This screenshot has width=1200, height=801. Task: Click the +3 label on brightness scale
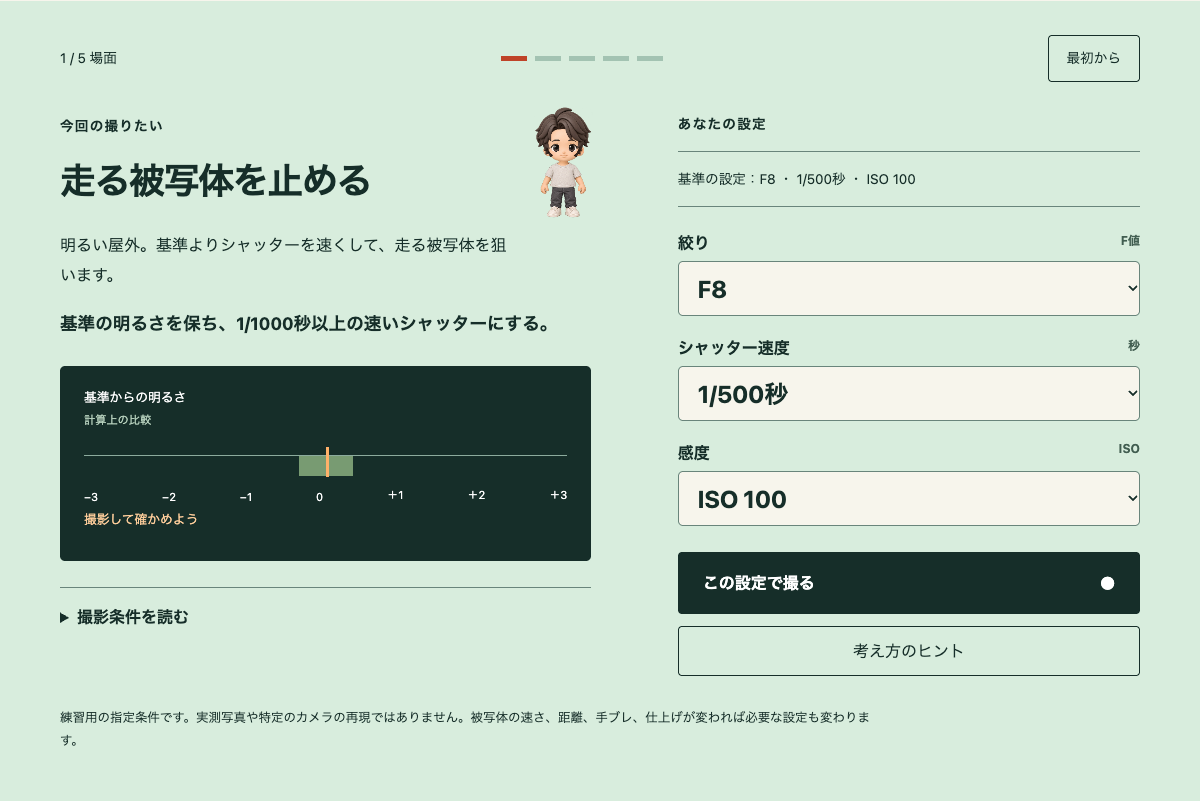559,495
